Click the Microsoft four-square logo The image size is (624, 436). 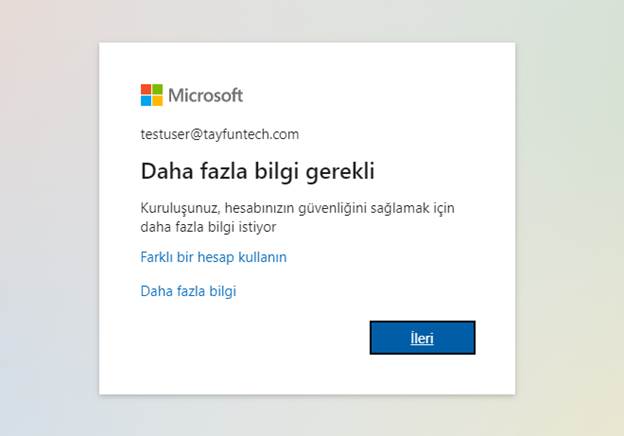coord(152,95)
